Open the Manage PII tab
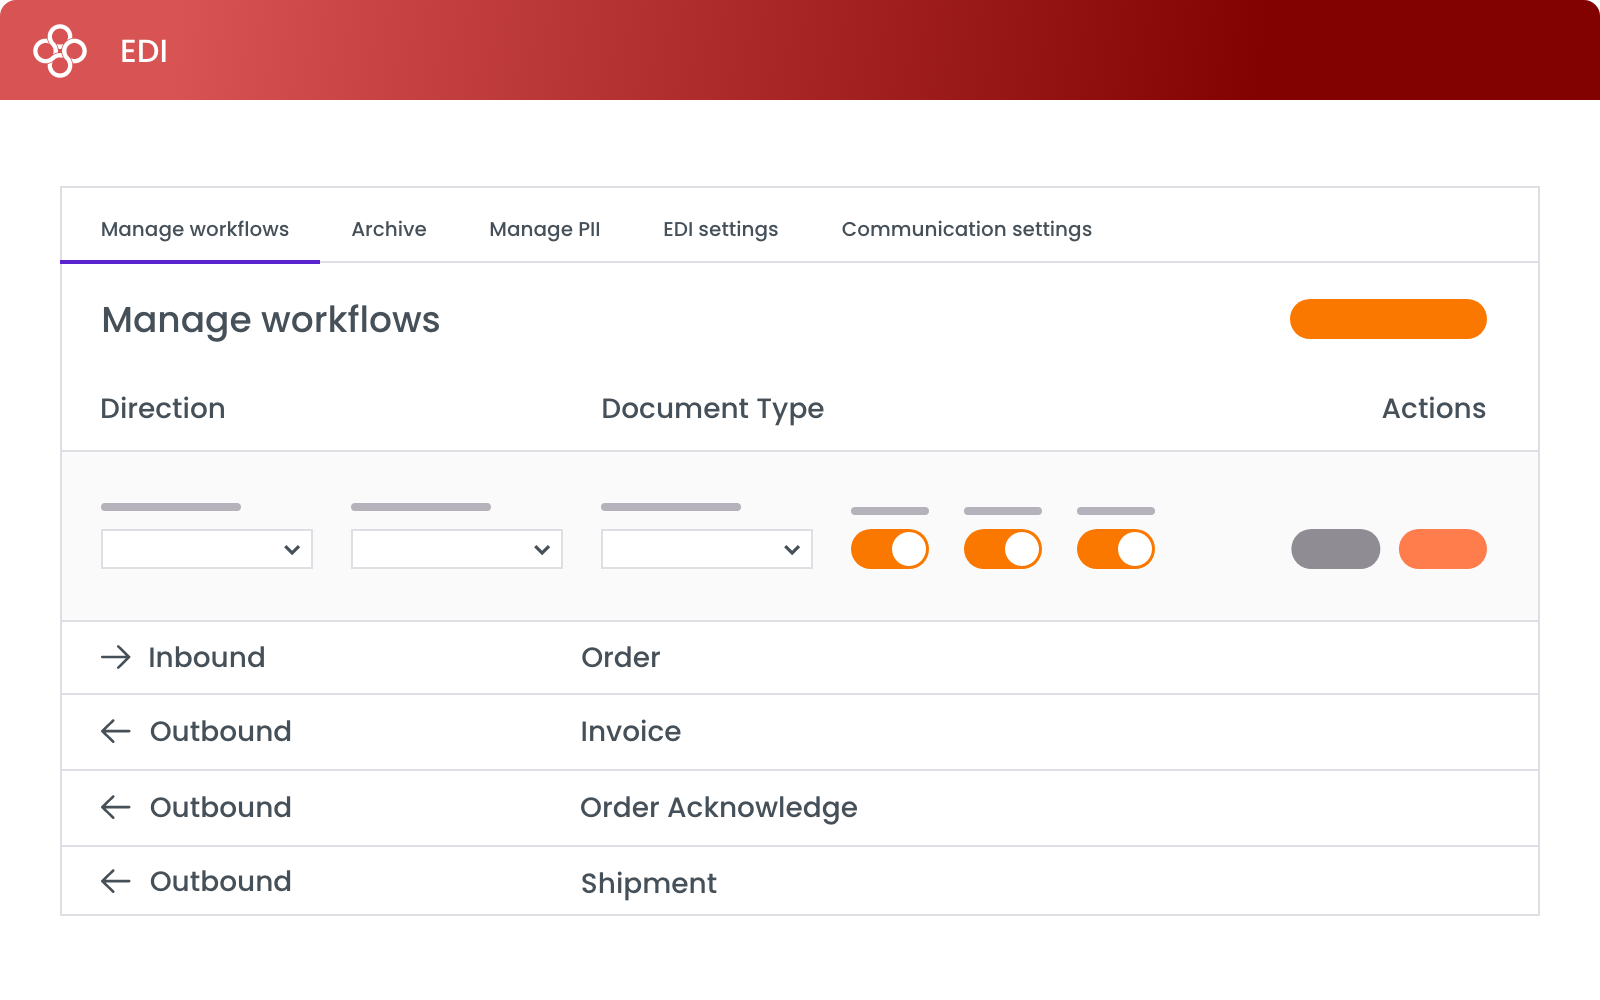 click(544, 229)
